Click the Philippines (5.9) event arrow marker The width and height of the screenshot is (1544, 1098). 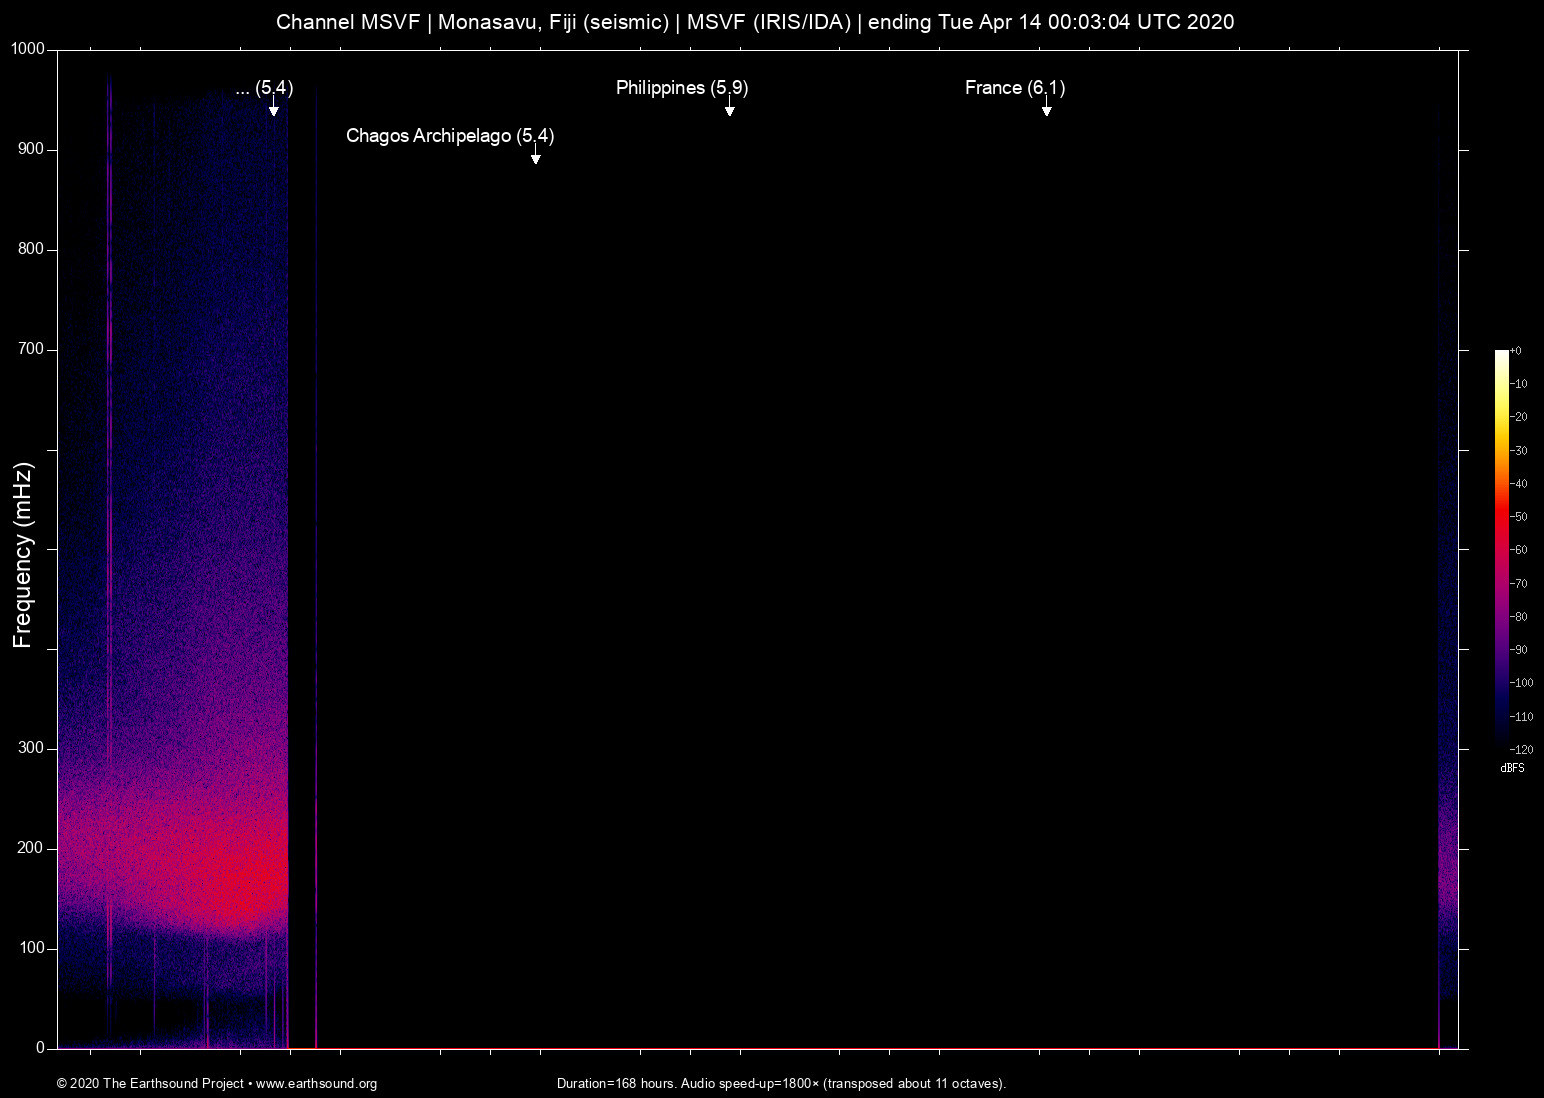coord(730,110)
